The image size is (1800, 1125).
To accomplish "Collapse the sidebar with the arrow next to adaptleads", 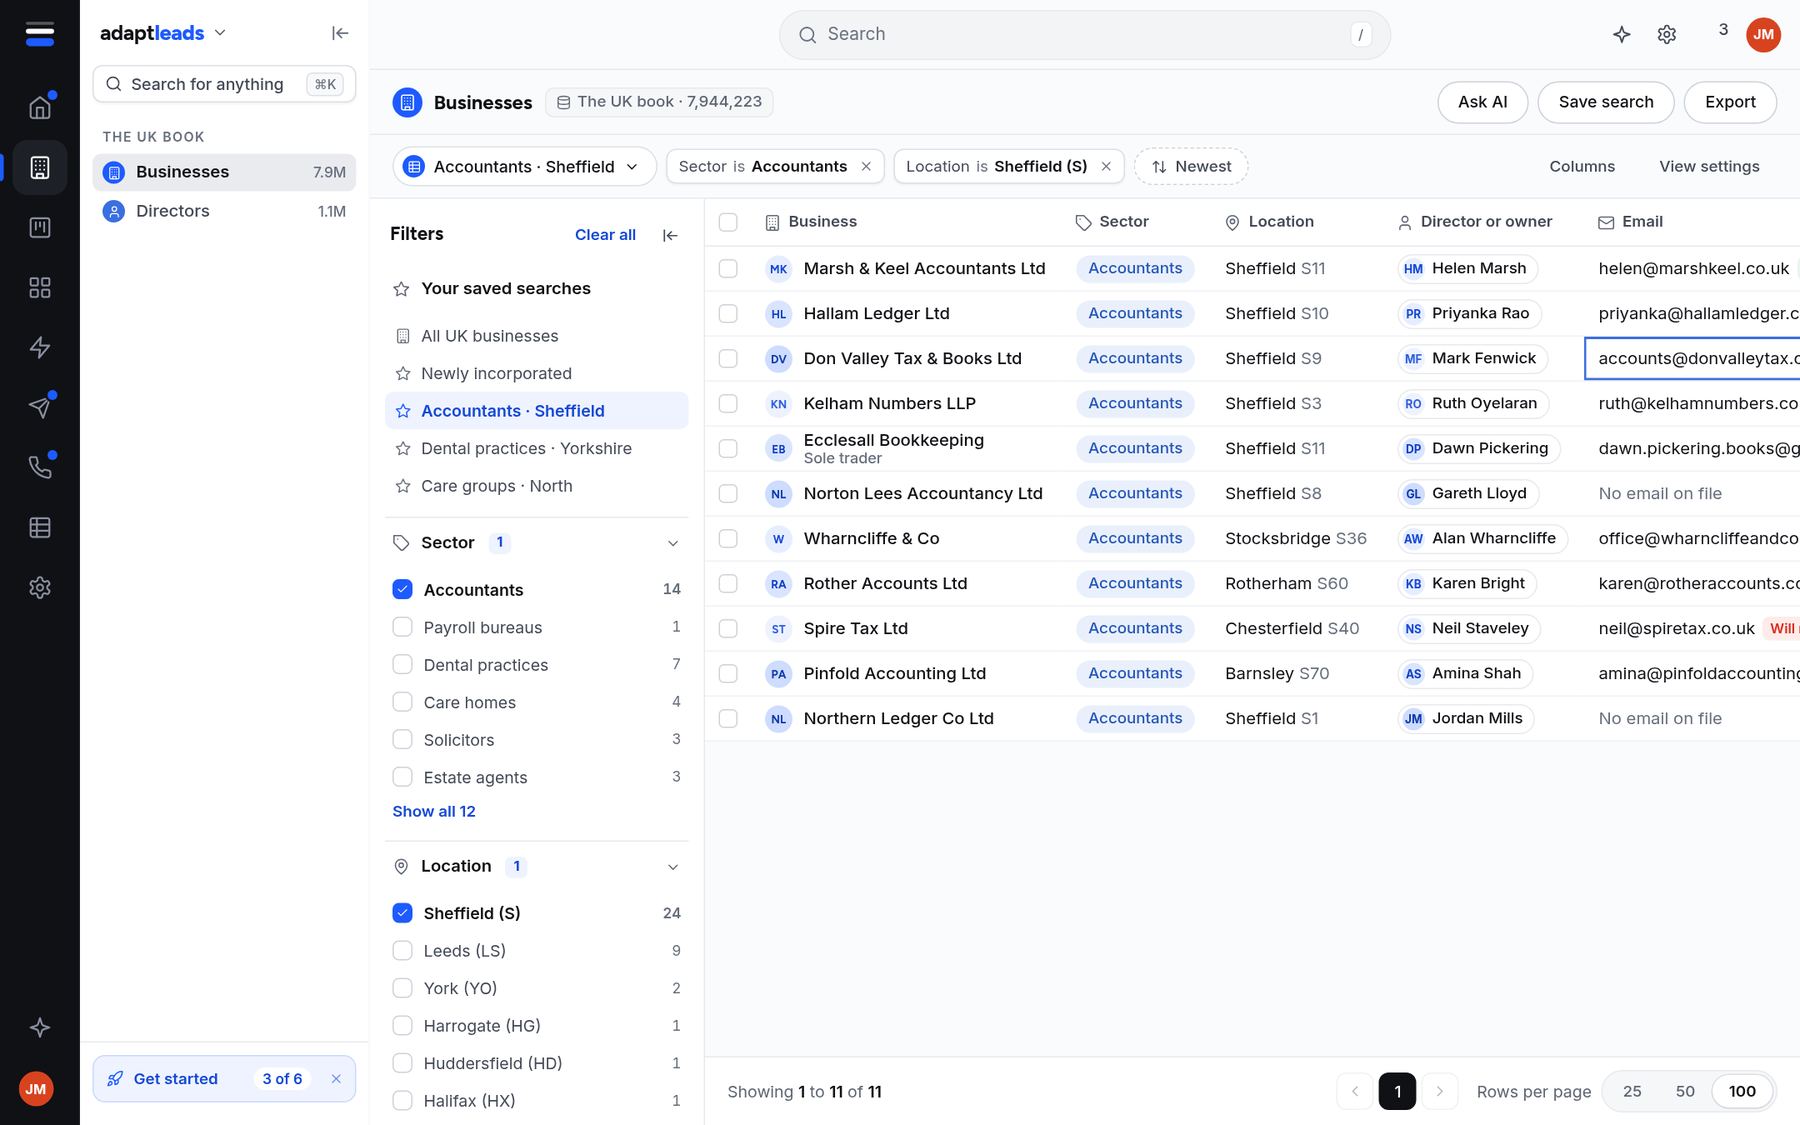I will tap(340, 33).
